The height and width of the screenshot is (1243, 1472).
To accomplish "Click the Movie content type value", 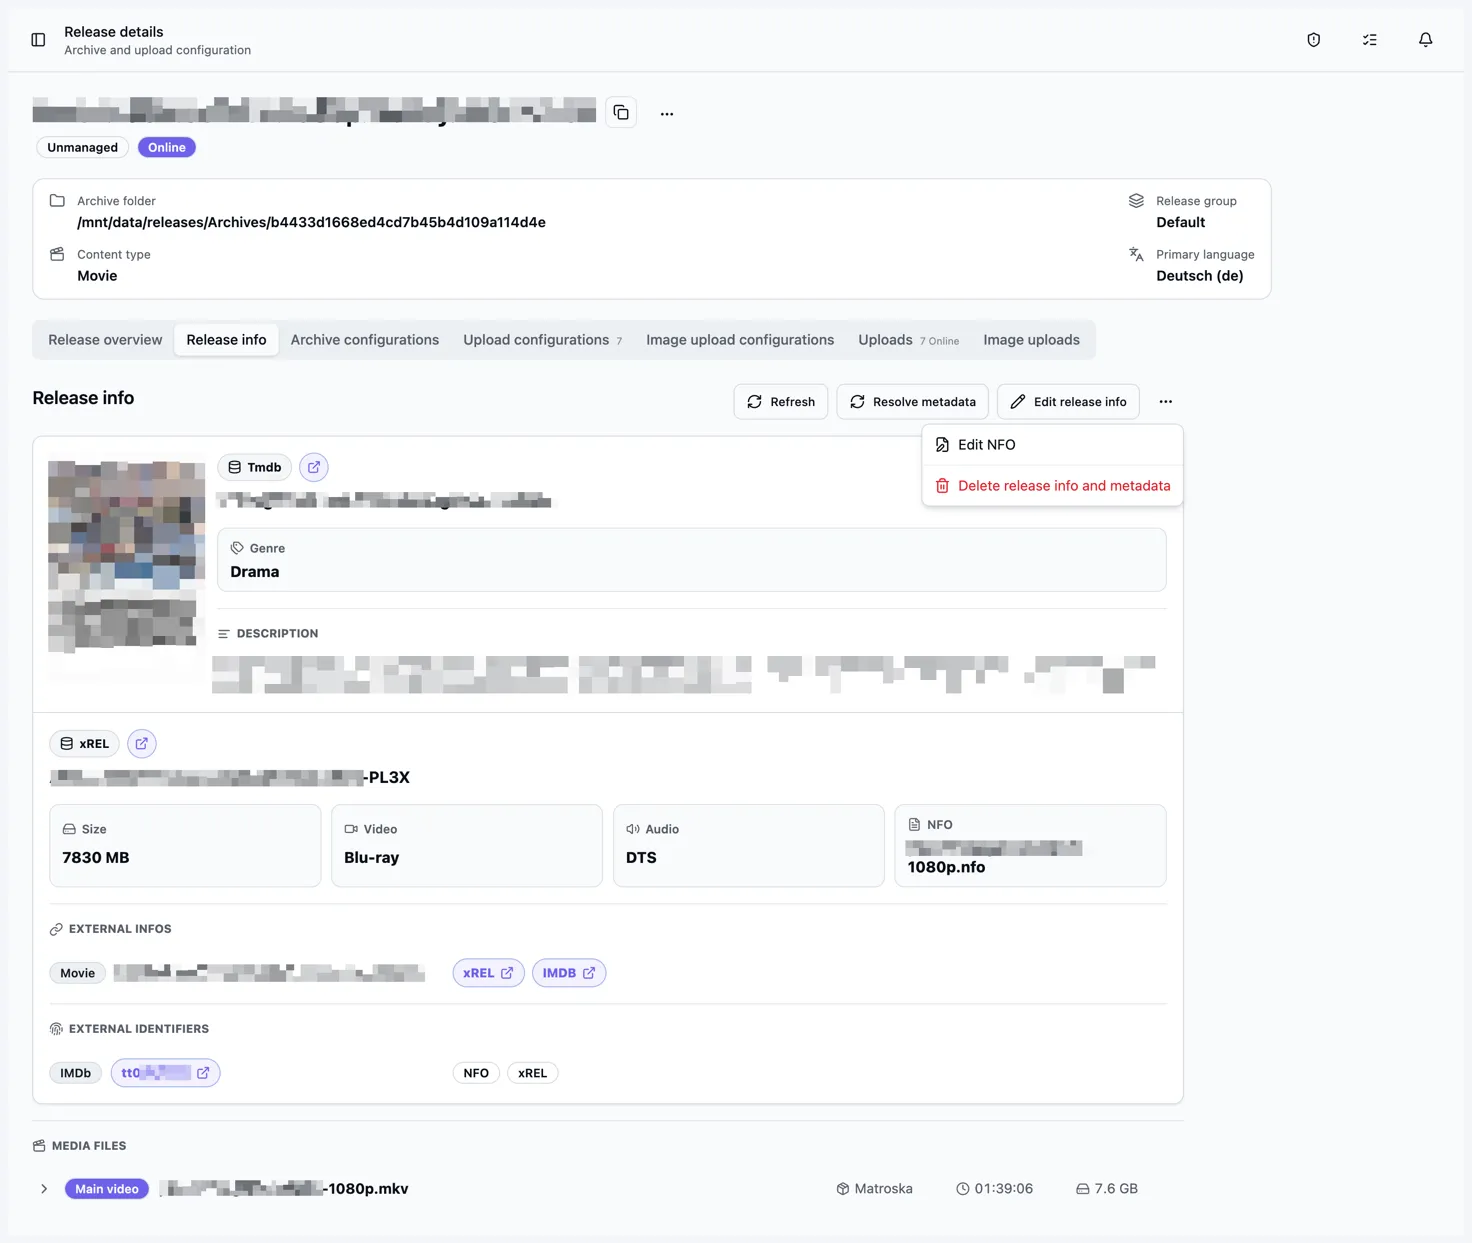I will click(x=97, y=276).
